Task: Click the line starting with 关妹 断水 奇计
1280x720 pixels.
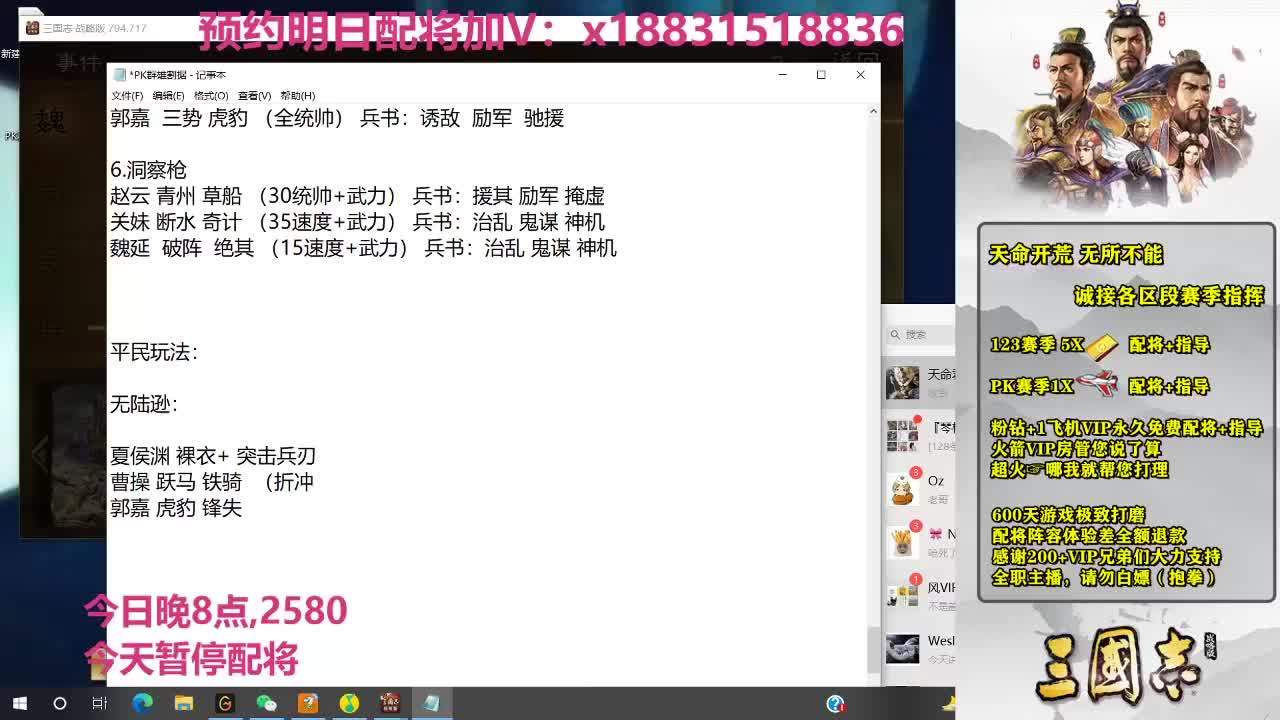Action: [357, 222]
